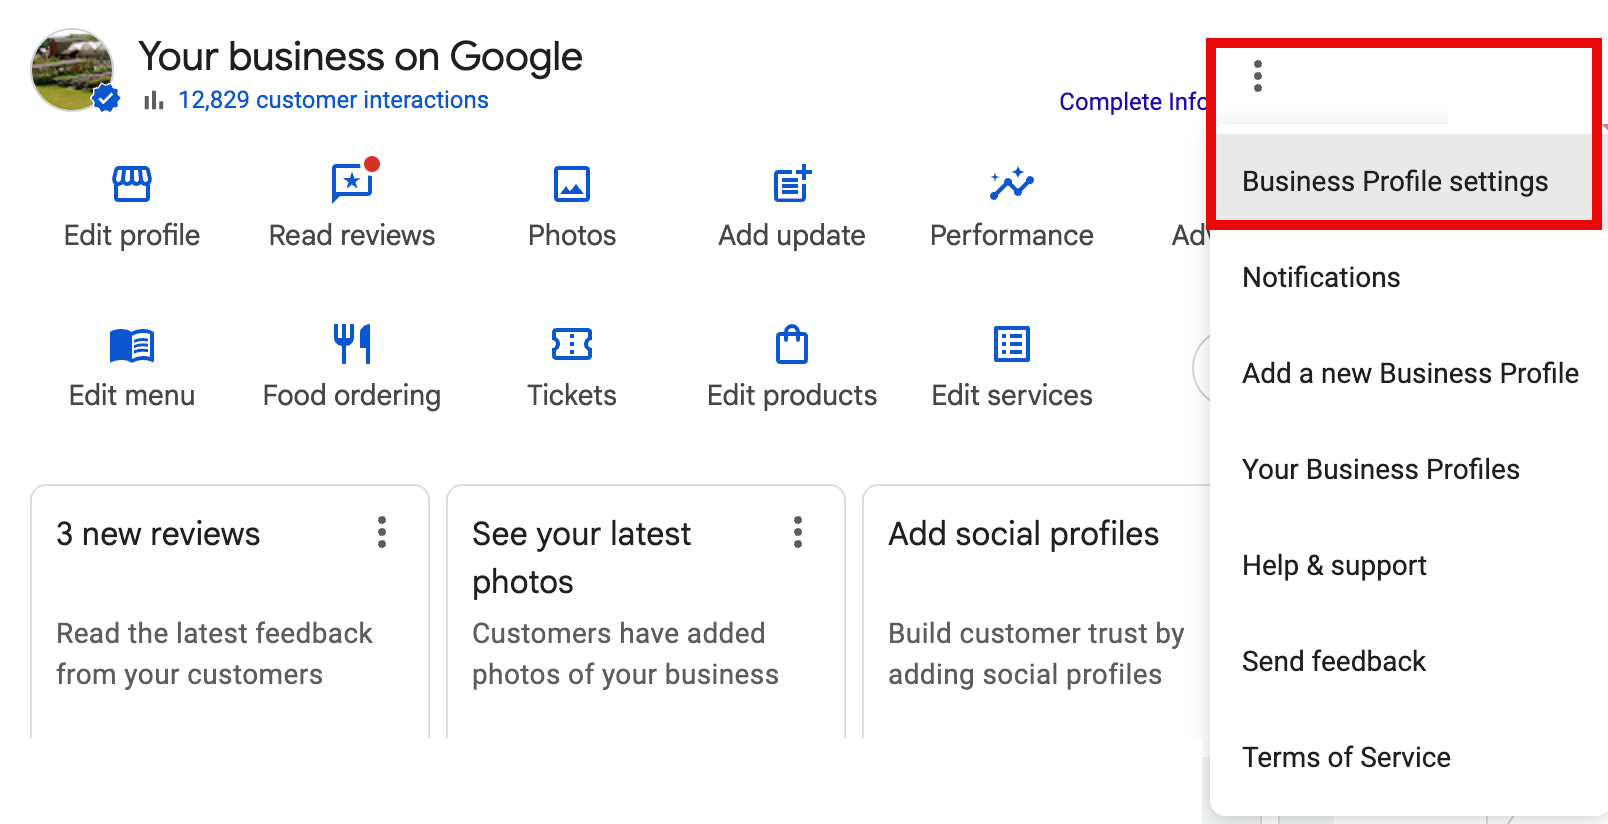Click Read the latest feedback description text
Image resolution: width=1608 pixels, height=824 pixels.
(214, 654)
